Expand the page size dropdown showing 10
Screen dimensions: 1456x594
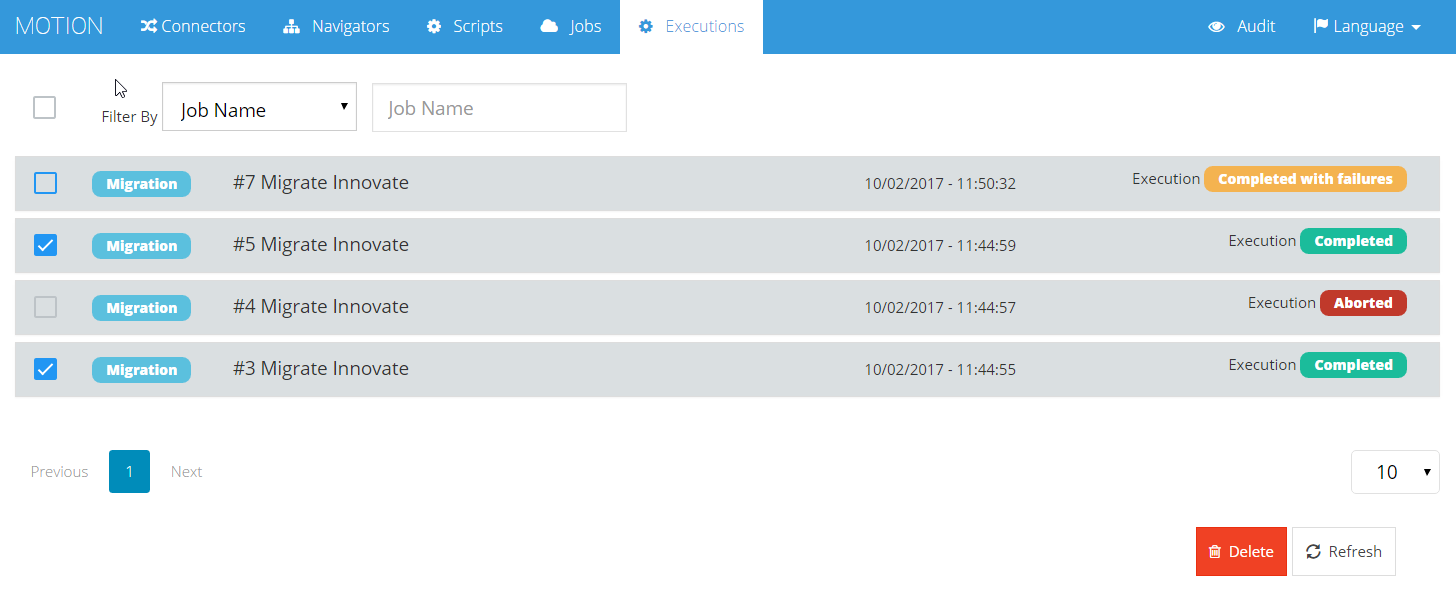pos(1395,472)
